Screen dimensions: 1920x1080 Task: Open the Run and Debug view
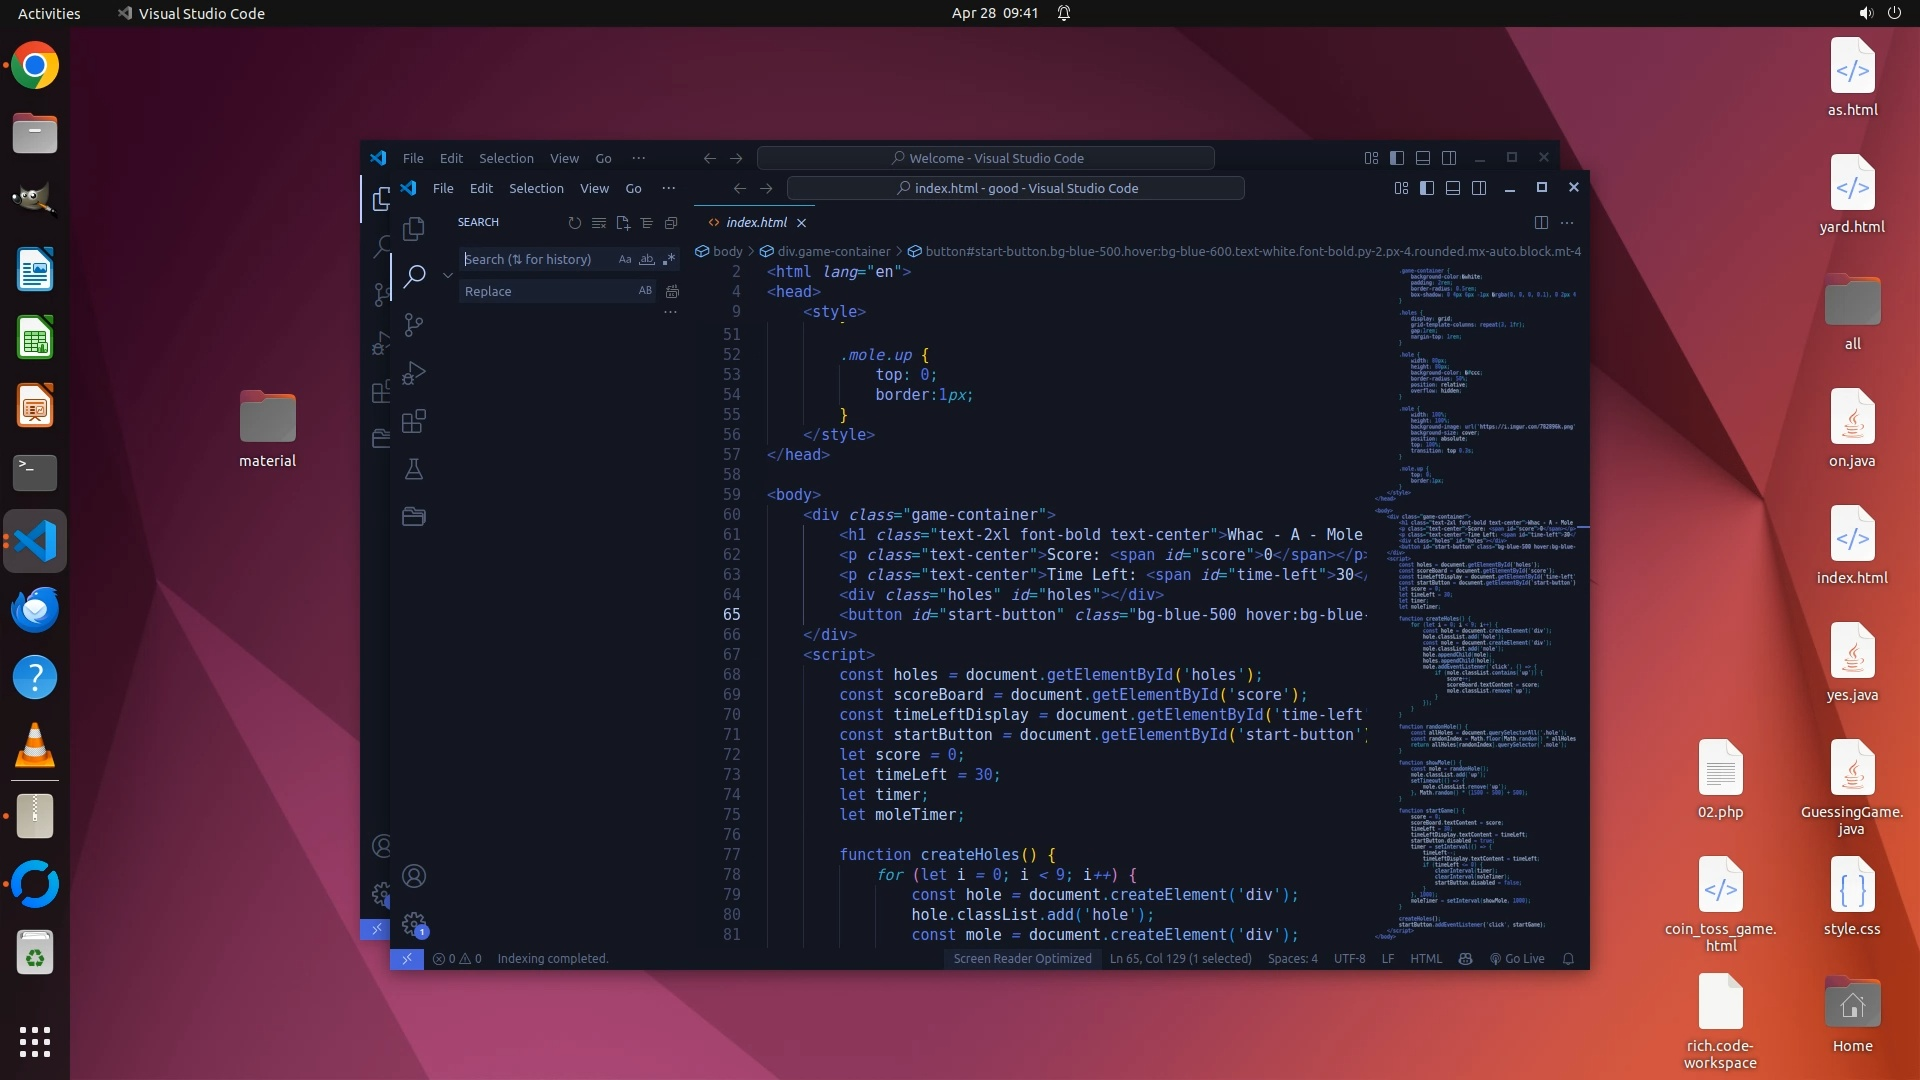click(413, 373)
